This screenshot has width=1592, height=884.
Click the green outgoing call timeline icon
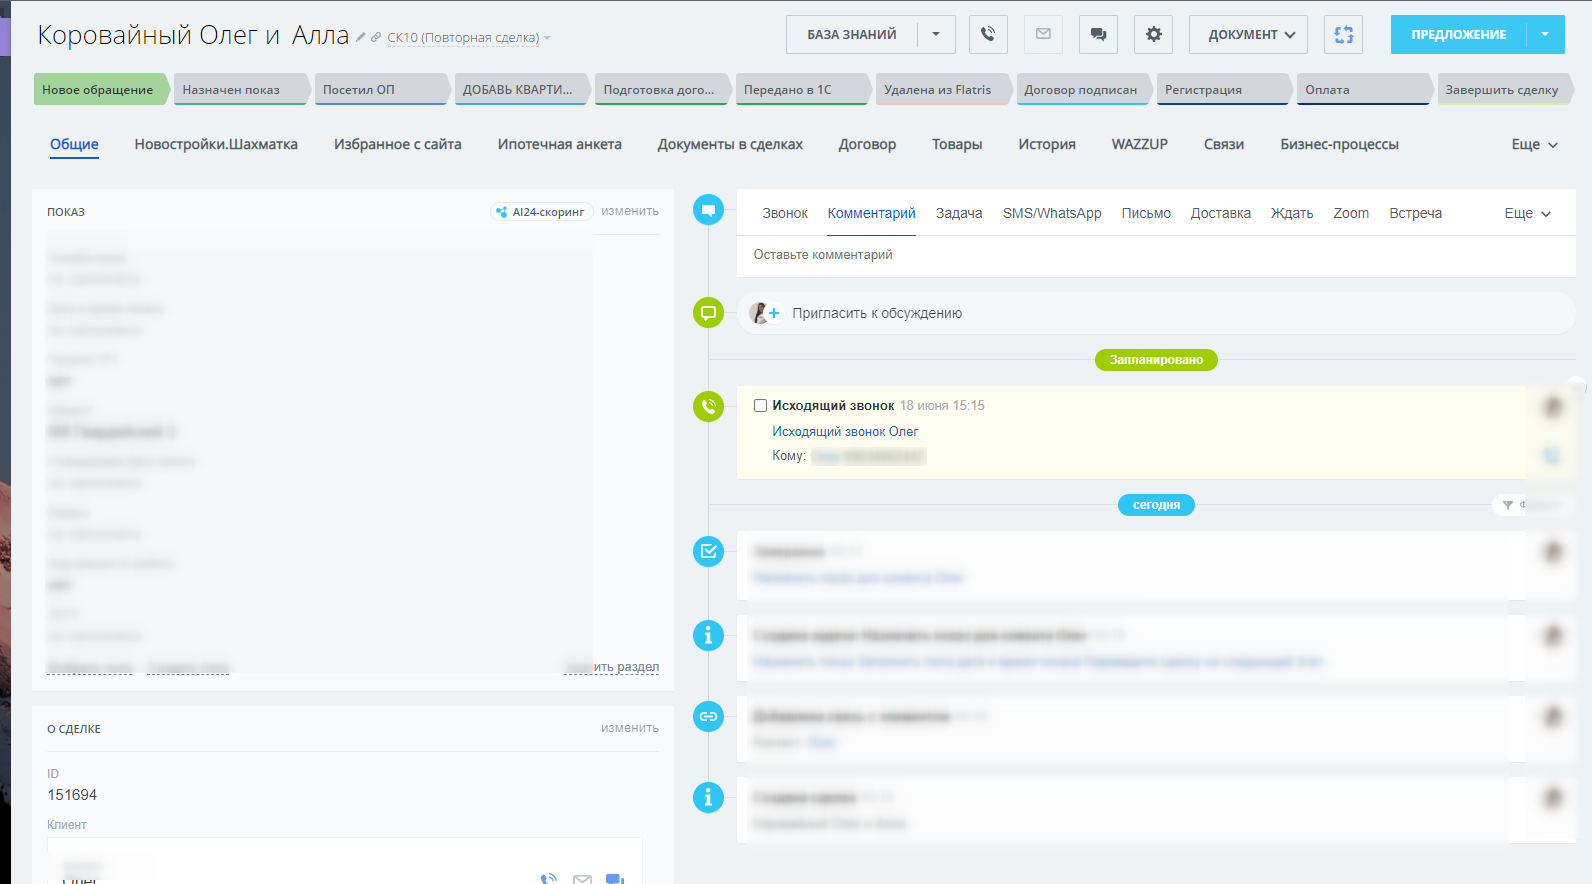pyautogui.click(x=708, y=406)
